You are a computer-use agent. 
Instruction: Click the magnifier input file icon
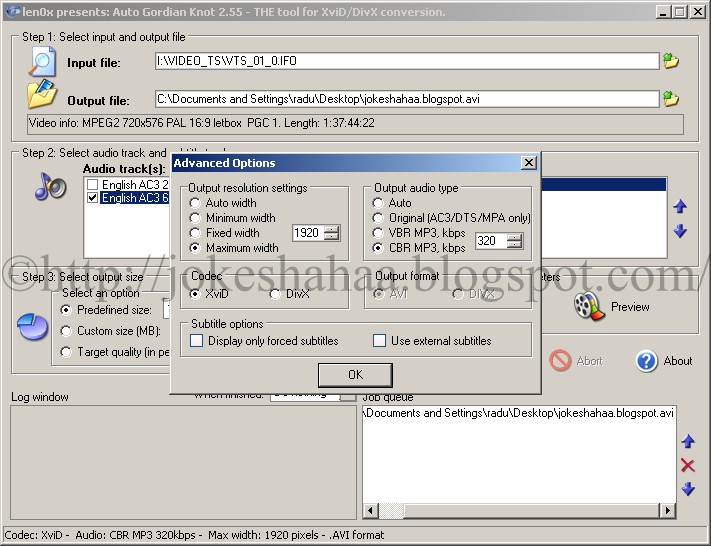coord(42,62)
